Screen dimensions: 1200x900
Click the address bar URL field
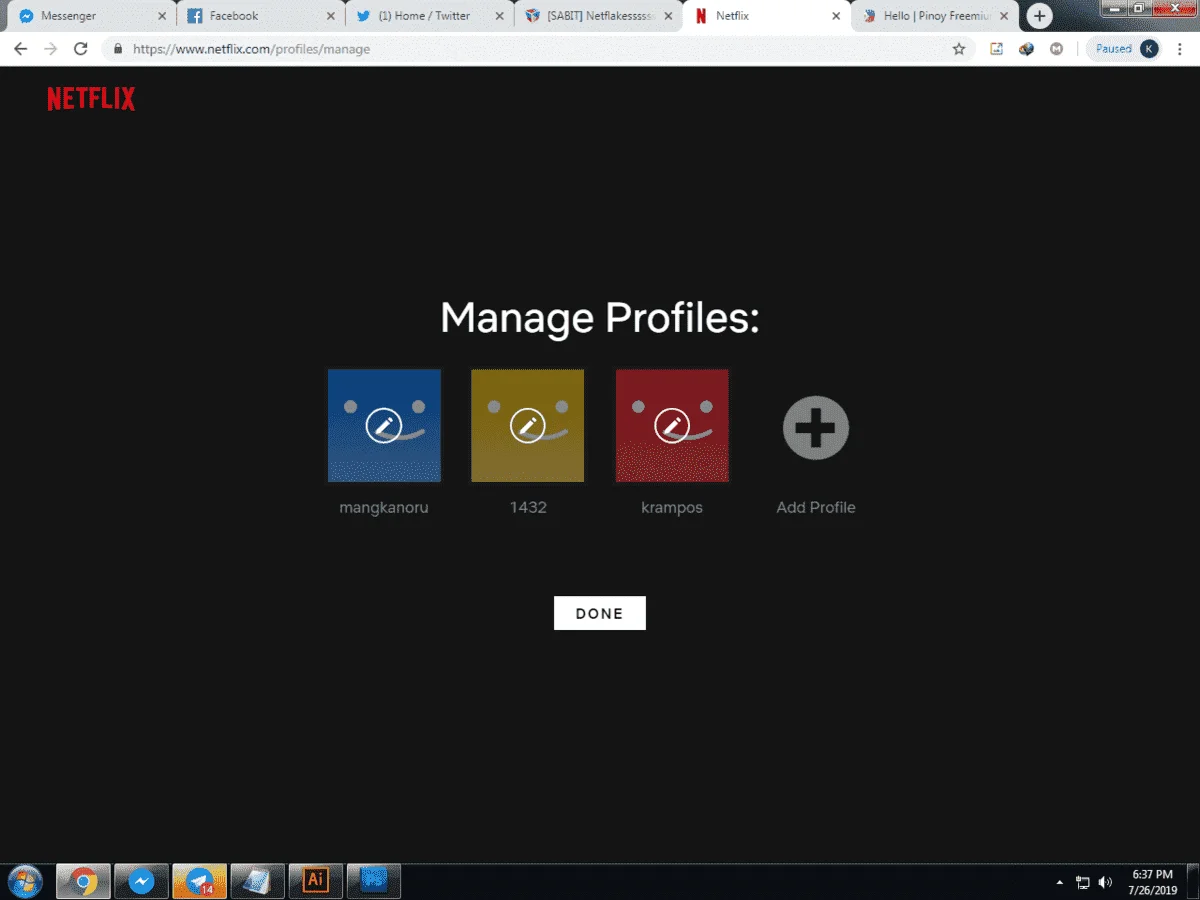(x=540, y=48)
